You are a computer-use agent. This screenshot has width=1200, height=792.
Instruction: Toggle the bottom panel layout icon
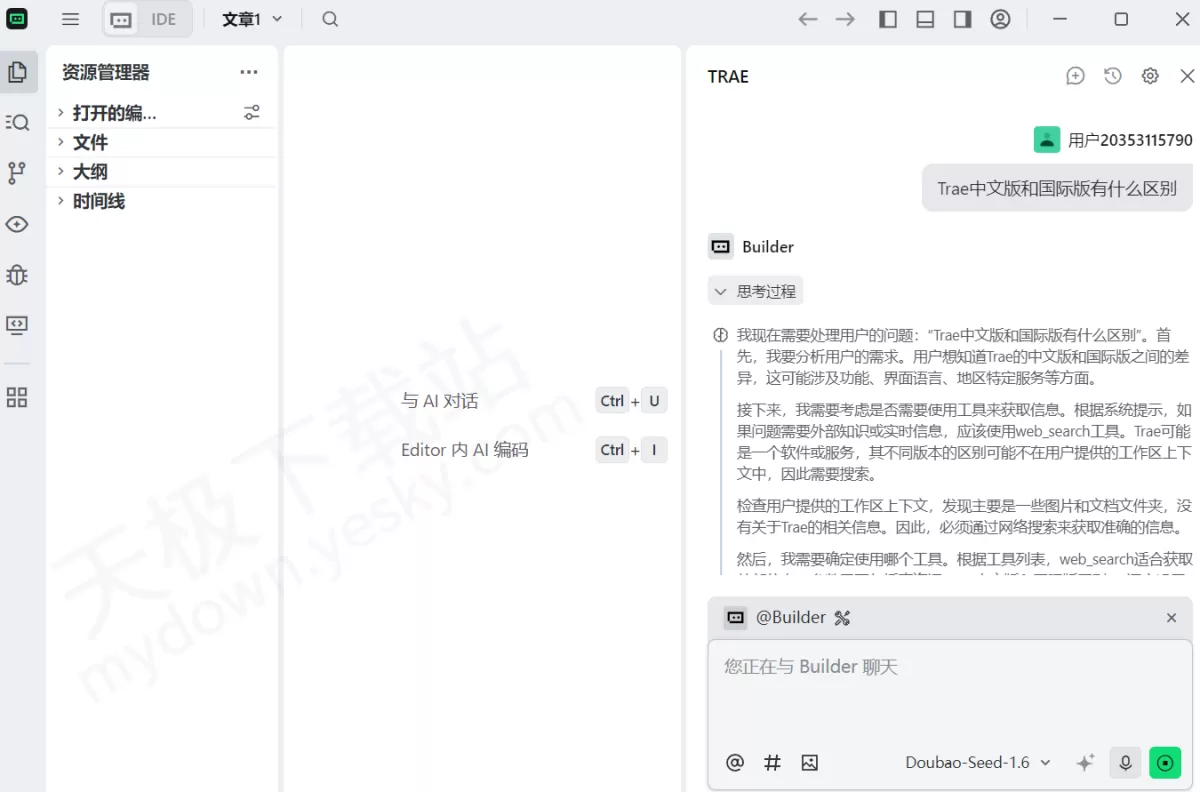tap(925, 19)
